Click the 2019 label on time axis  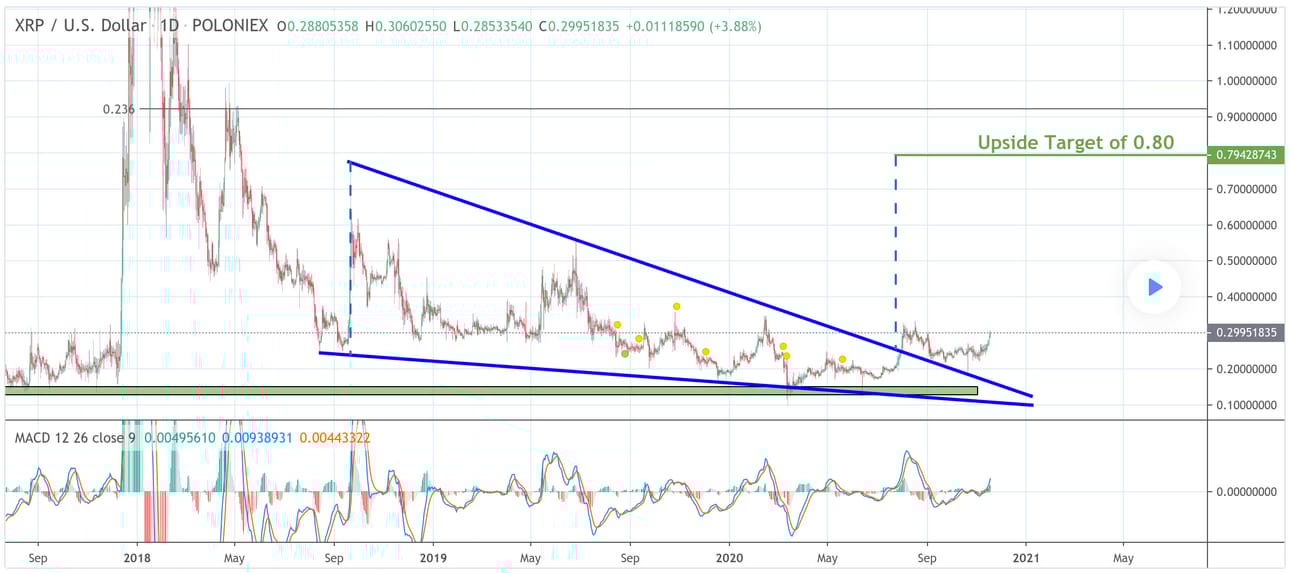click(x=432, y=557)
